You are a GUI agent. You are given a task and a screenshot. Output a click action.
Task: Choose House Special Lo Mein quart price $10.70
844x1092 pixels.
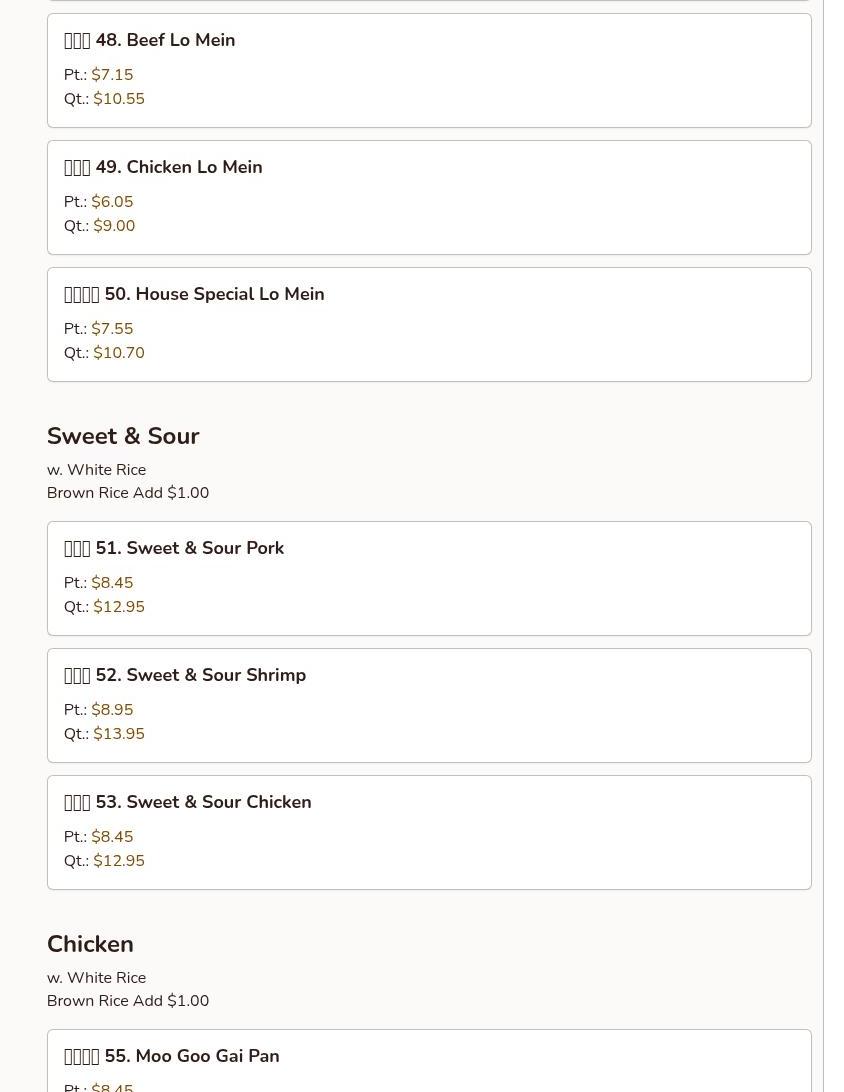click(x=119, y=353)
